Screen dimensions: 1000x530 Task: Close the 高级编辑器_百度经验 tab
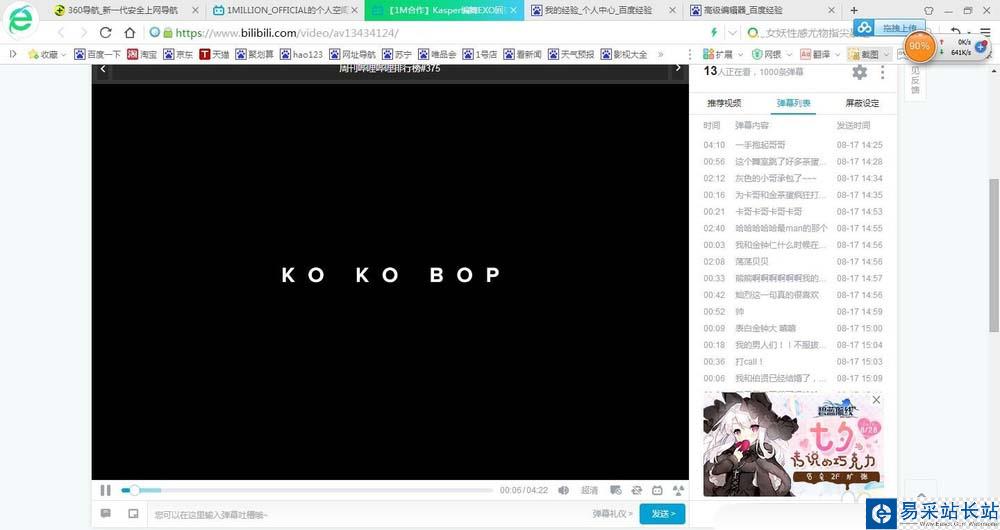click(x=831, y=10)
